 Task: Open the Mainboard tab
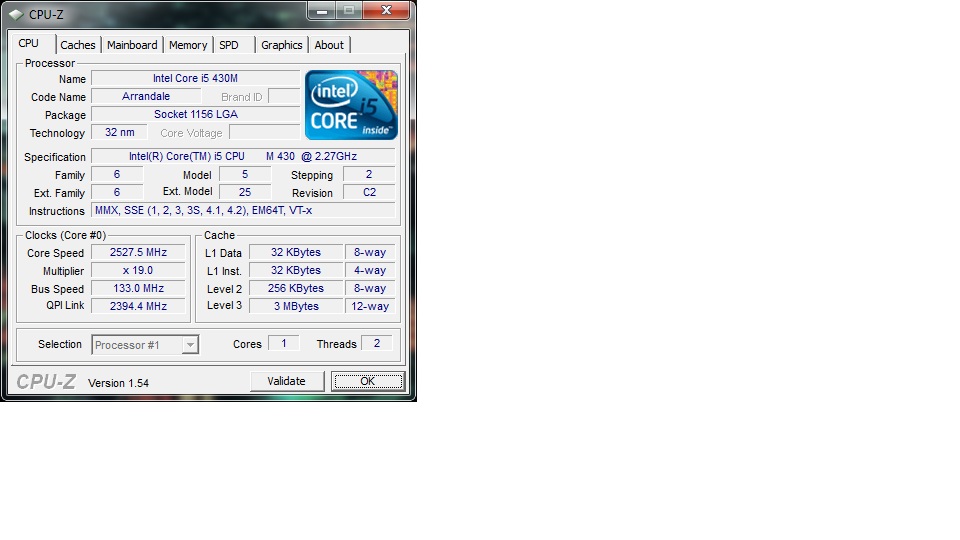[x=132, y=45]
